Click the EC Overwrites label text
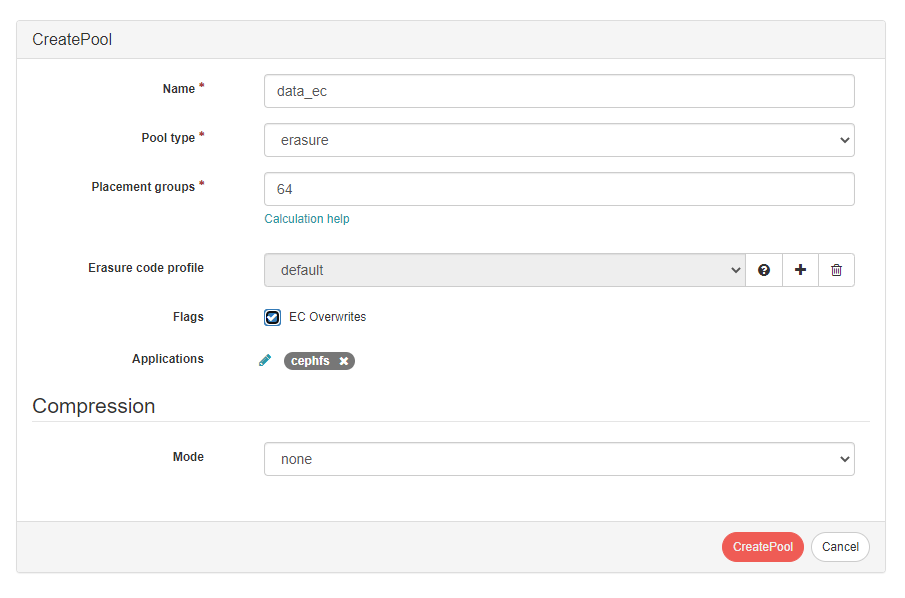This screenshot has width=905, height=598. (327, 317)
